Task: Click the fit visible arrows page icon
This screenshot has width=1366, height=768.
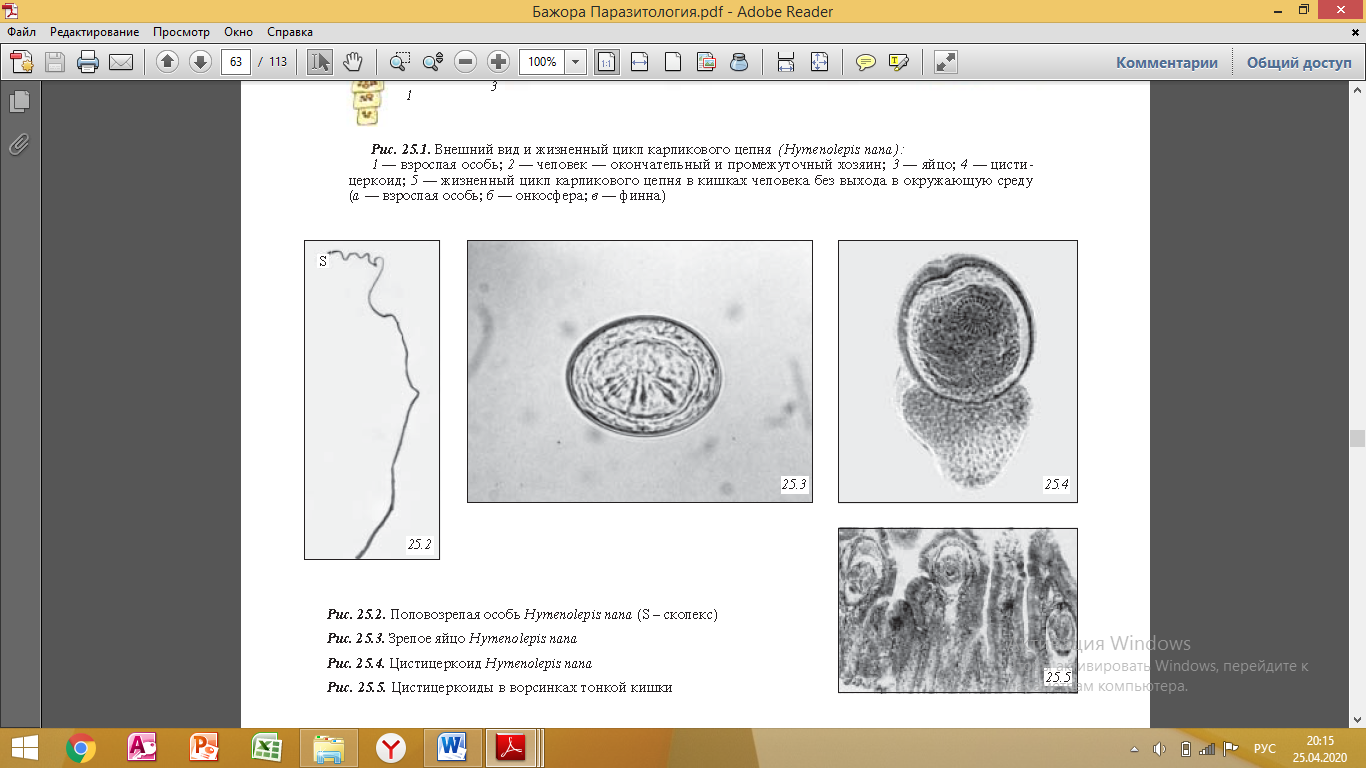Action: 819,62
